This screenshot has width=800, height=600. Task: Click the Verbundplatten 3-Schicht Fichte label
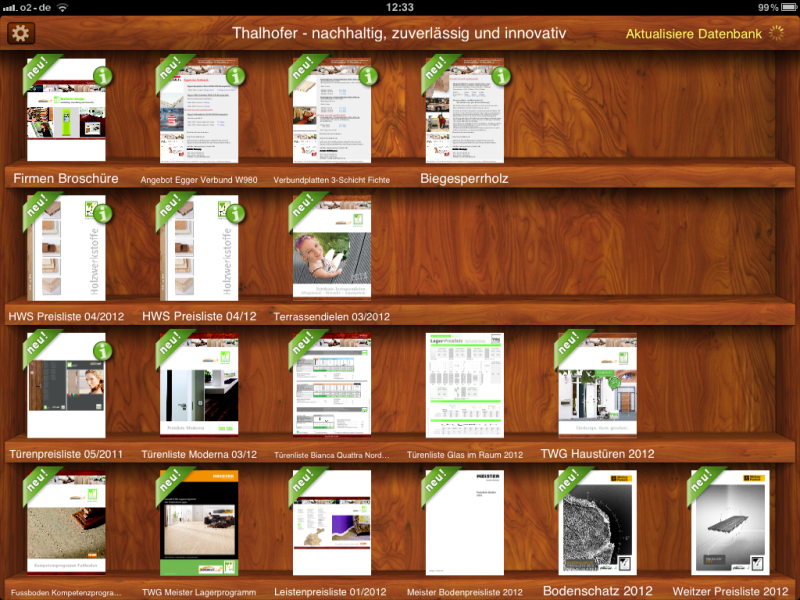[332, 180]
